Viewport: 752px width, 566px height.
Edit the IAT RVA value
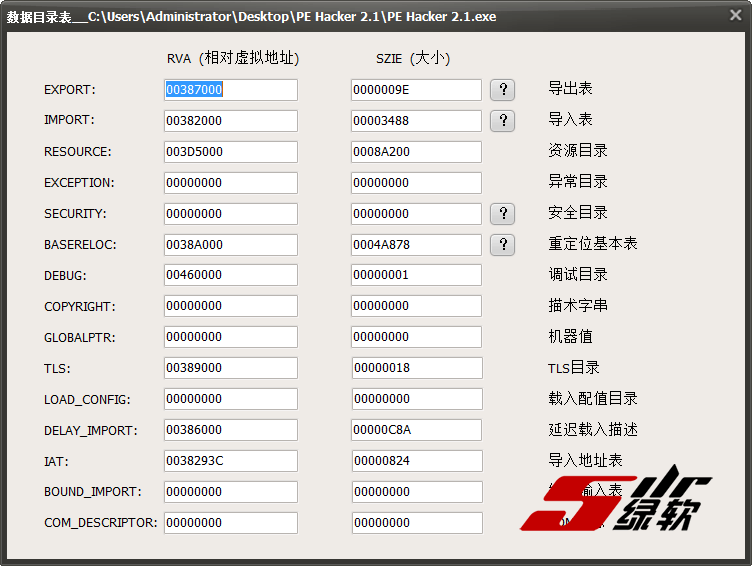tap(231, 461)
